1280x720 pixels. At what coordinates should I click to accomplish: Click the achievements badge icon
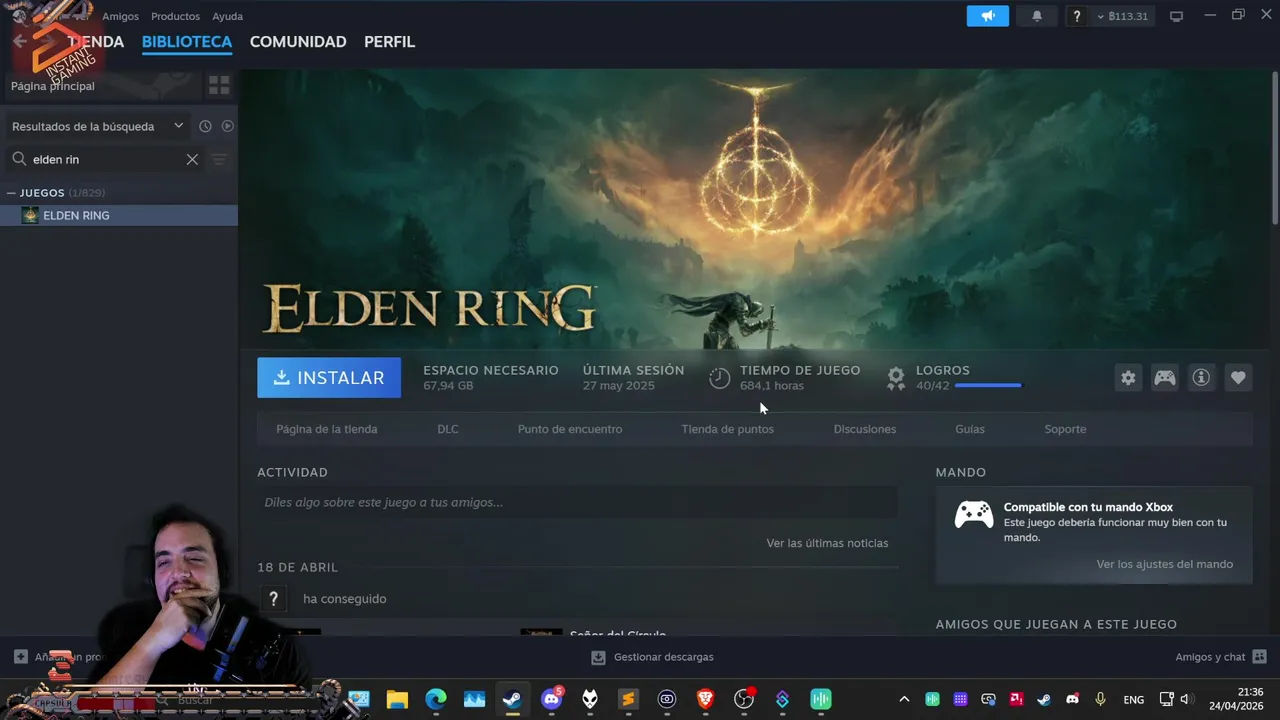[896, 378]
